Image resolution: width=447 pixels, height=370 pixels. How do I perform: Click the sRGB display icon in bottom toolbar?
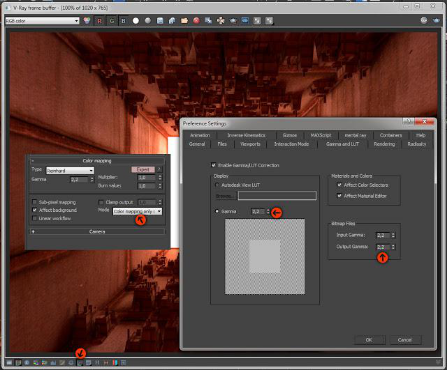pyautogui.click(x=80, y=362)
